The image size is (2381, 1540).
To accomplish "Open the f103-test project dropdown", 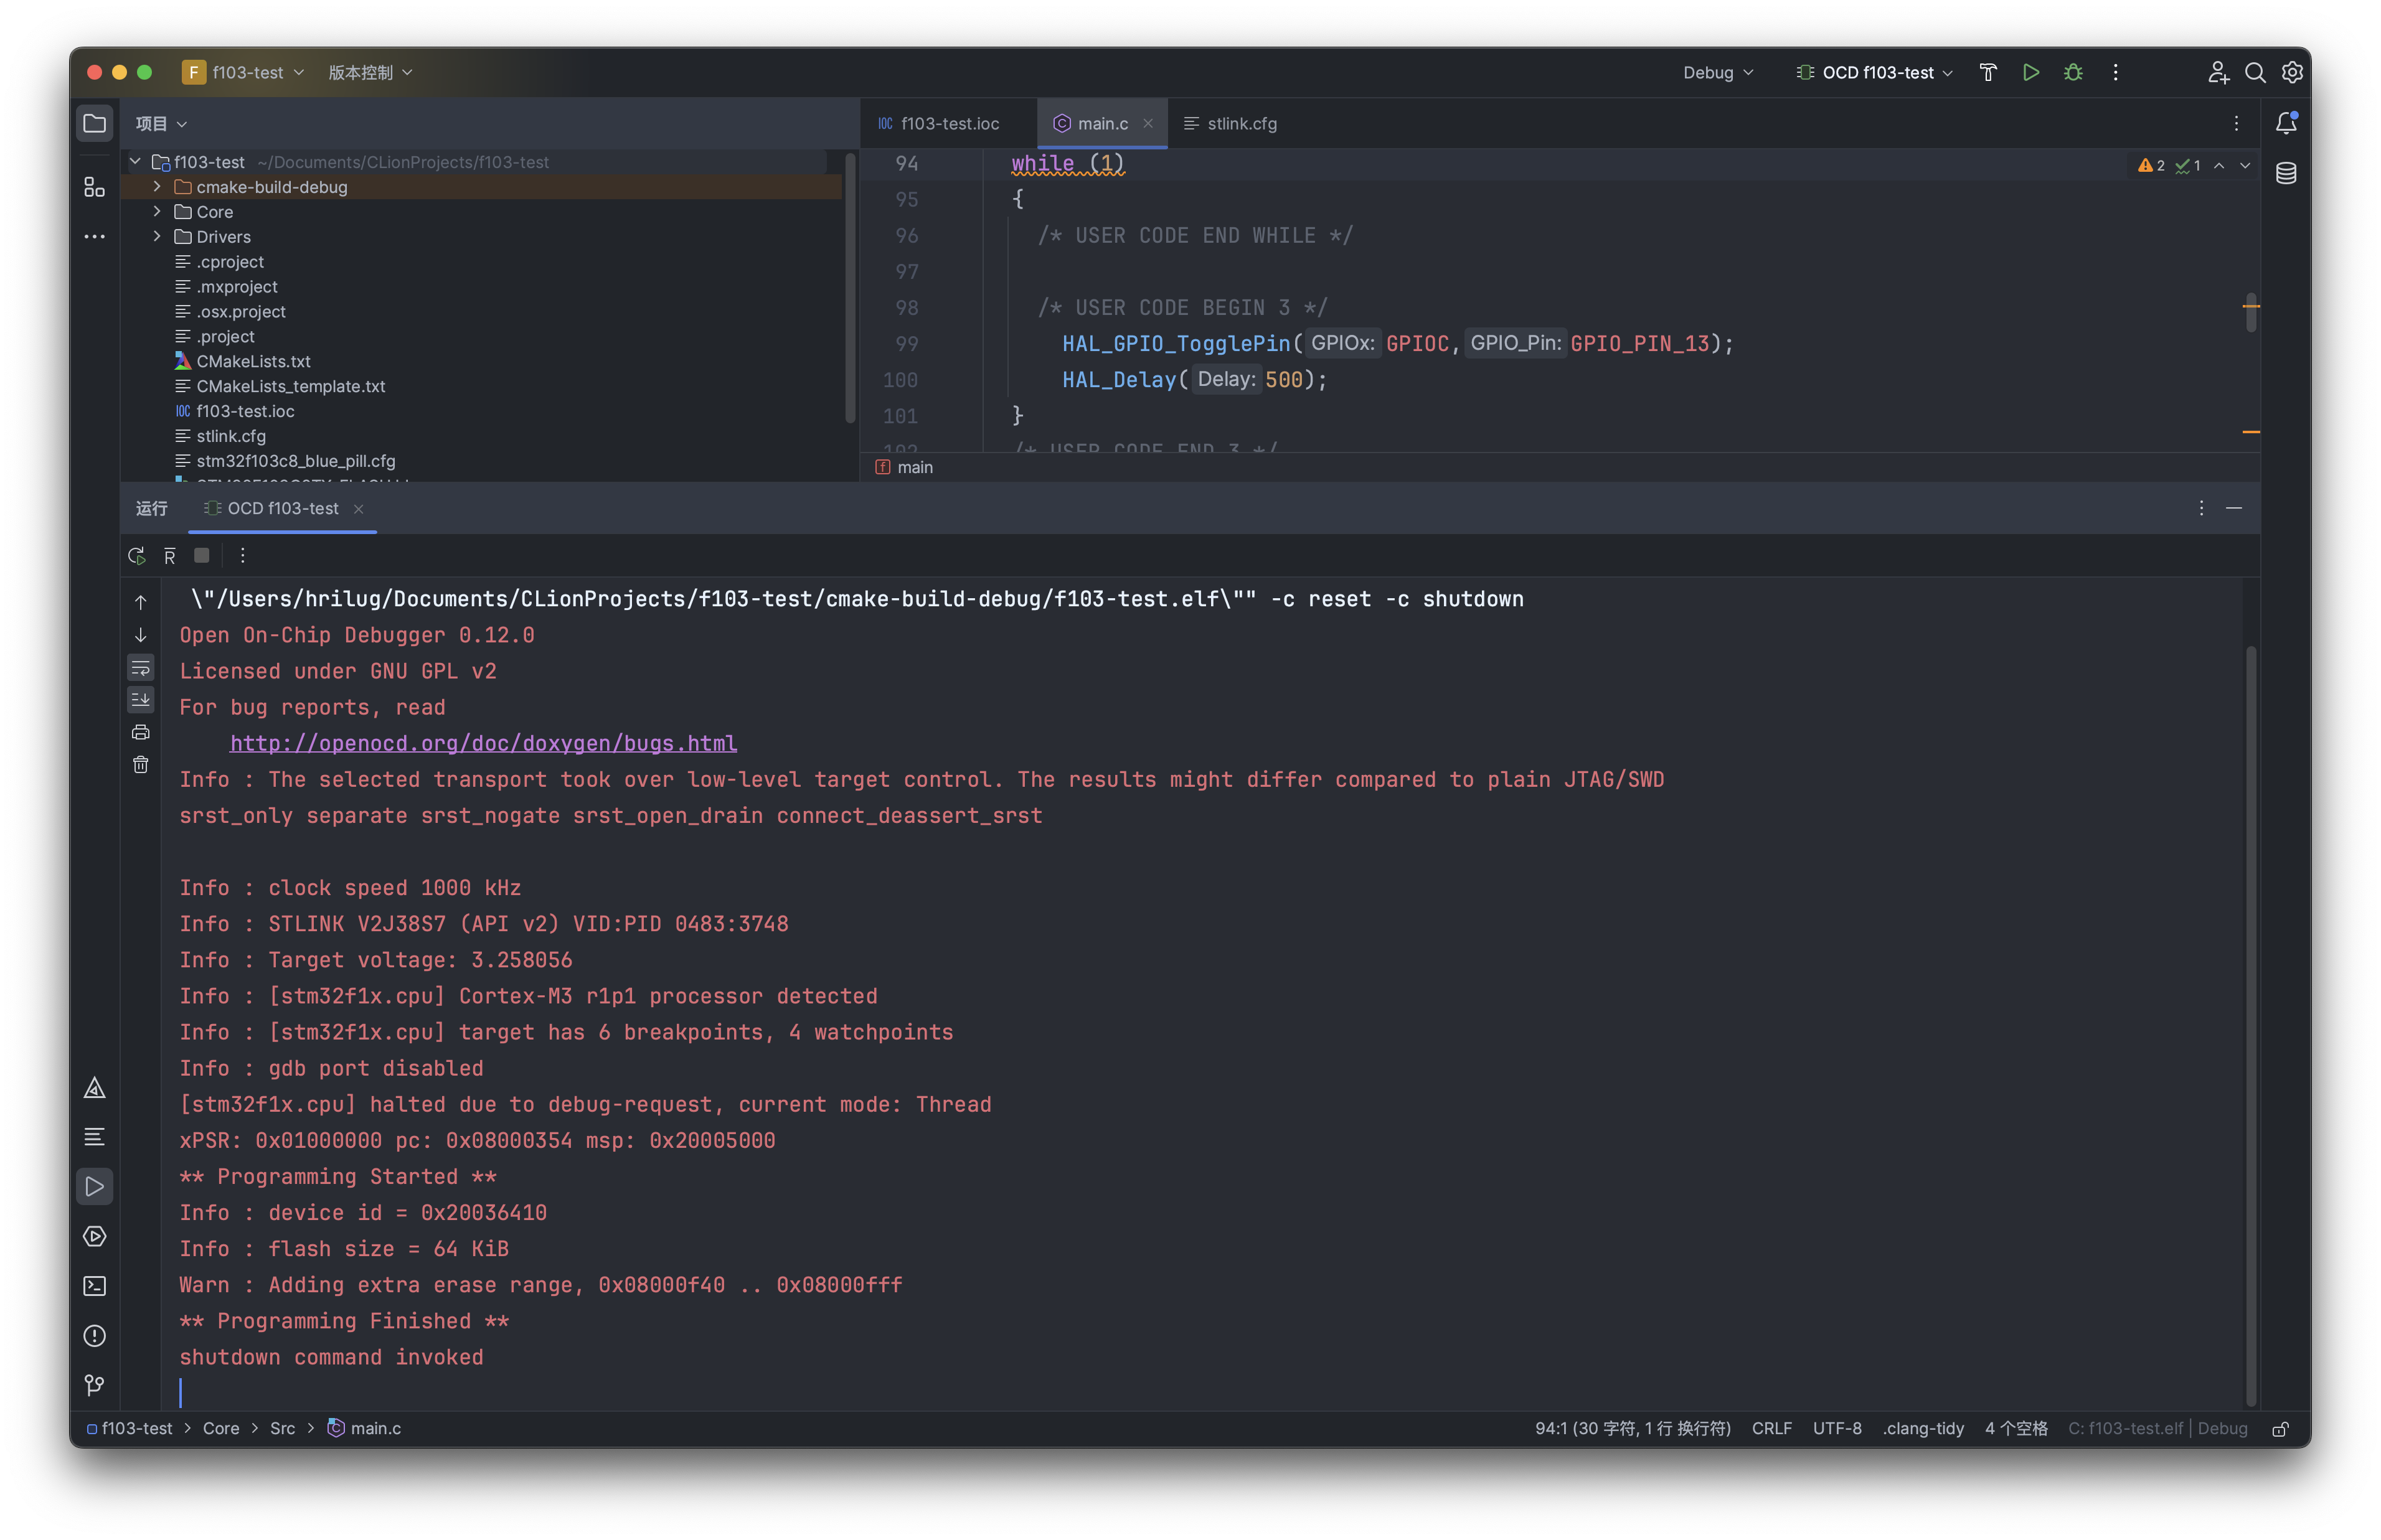I will (243, 72).
